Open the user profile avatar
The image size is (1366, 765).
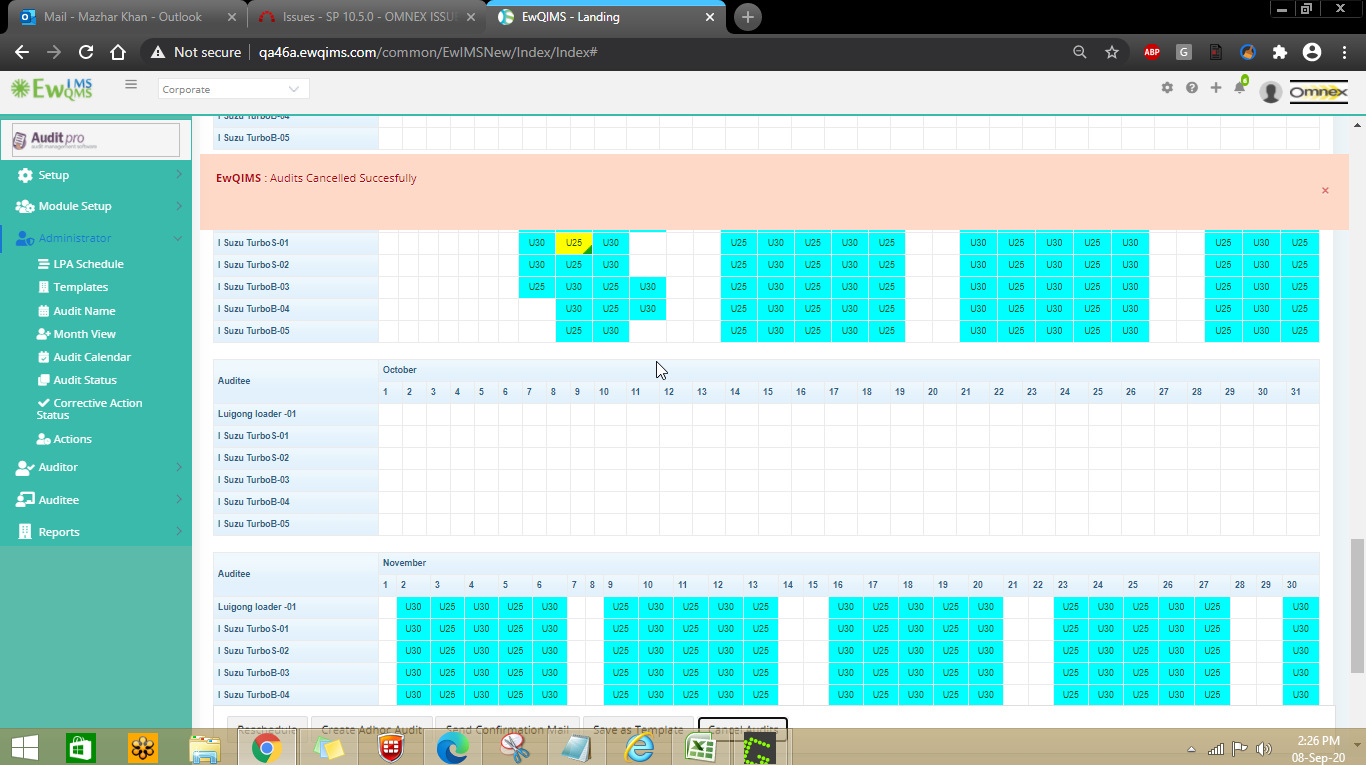[1271, 92]
